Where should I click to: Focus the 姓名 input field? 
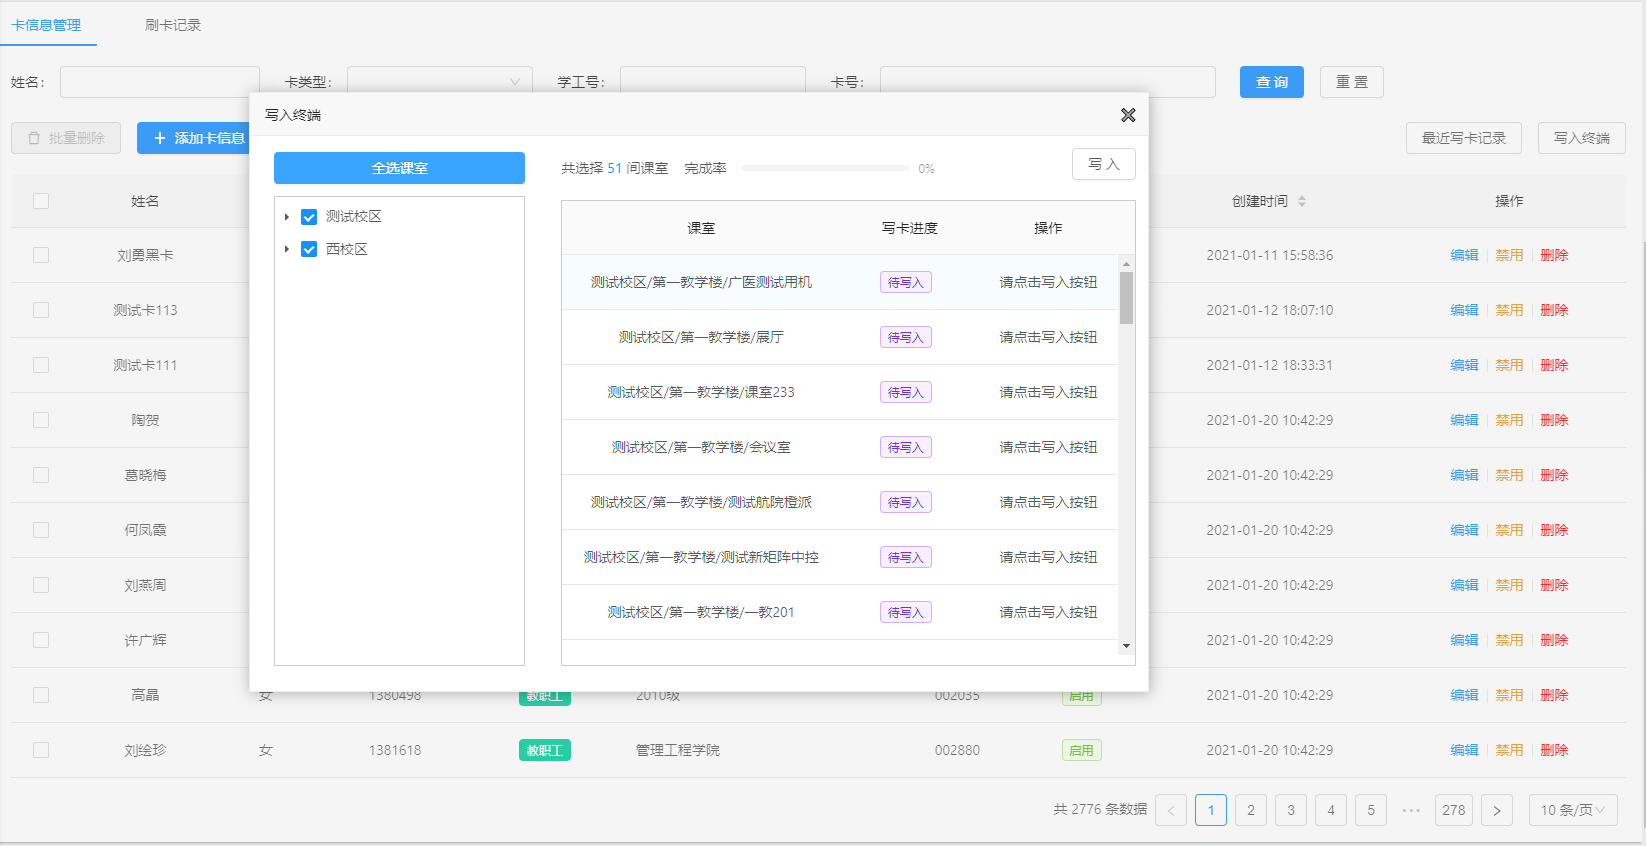point(160,82)
